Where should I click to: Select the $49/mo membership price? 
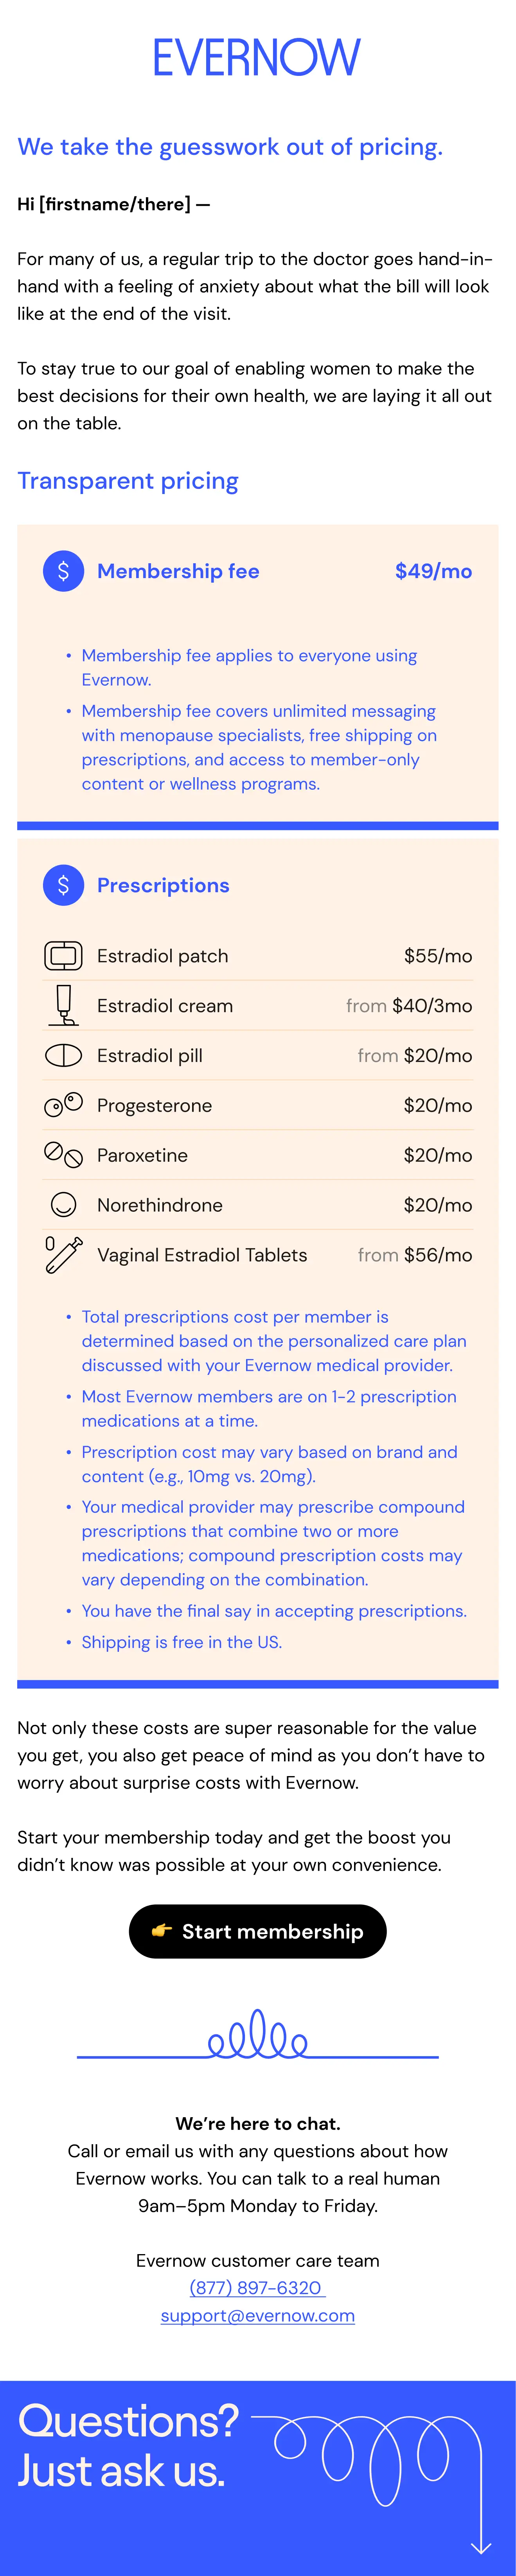pos(434,571)
